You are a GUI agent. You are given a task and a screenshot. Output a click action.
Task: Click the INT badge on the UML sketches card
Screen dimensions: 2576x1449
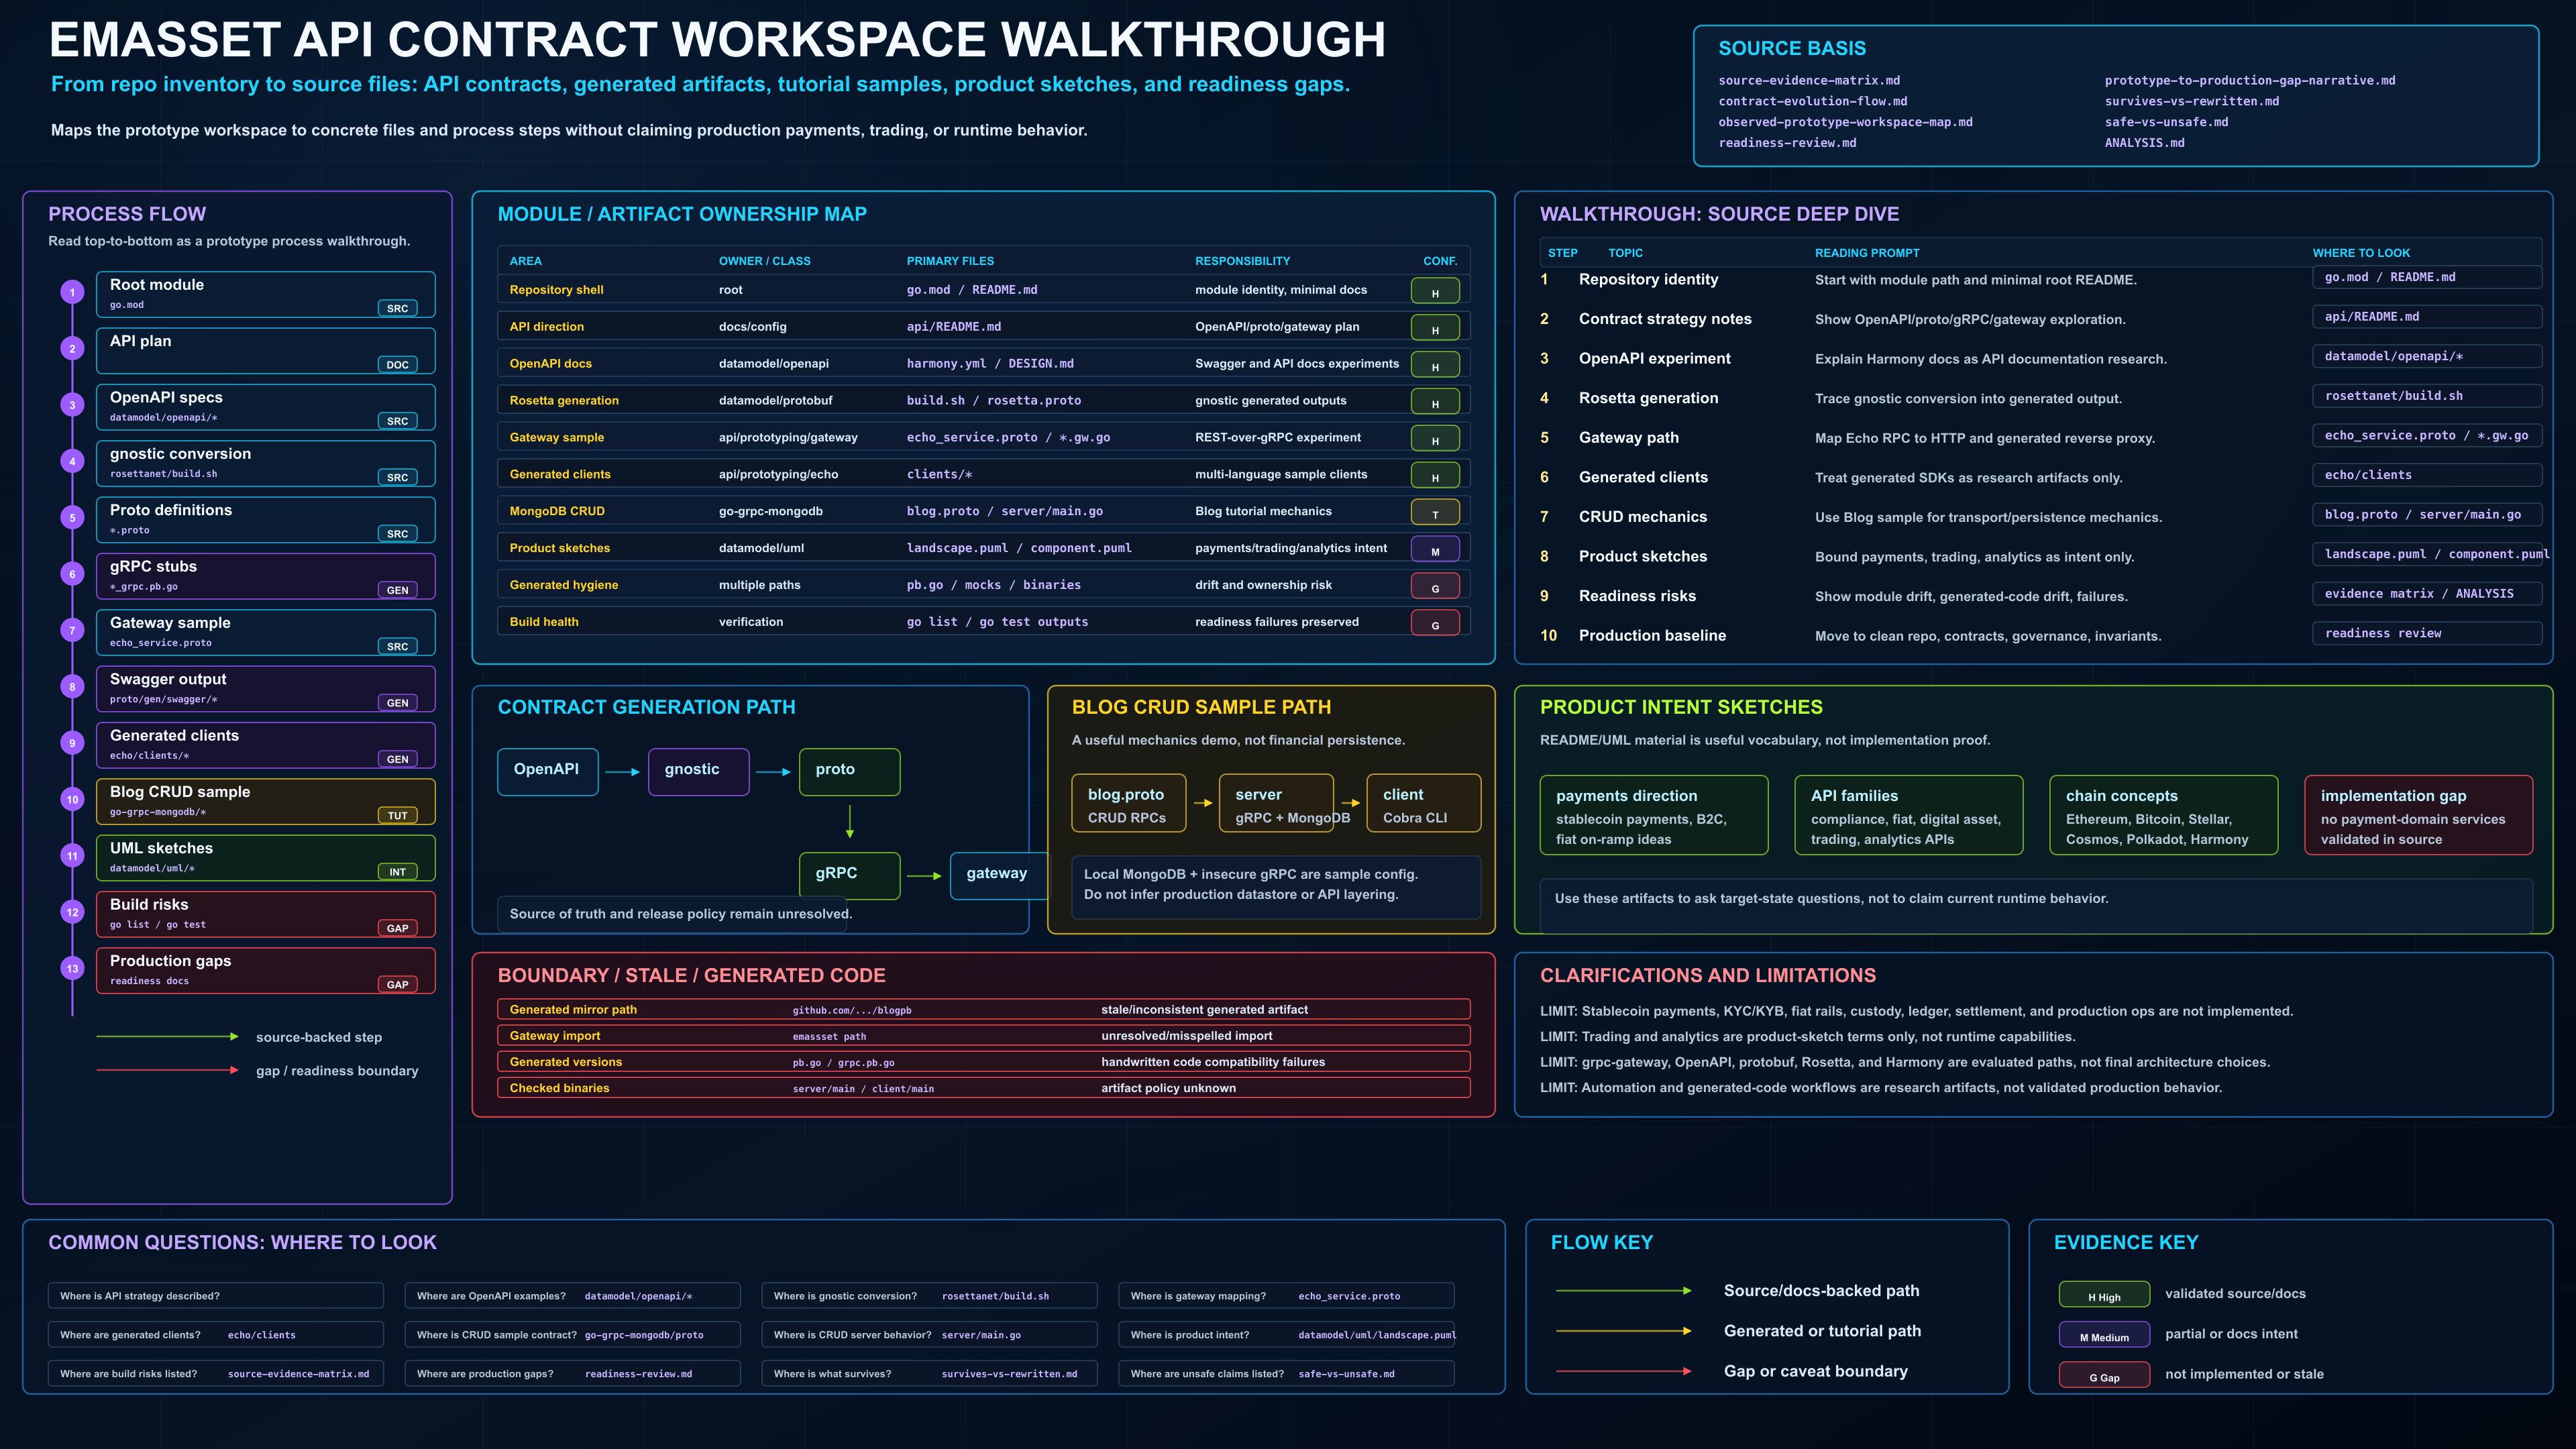[397, 871]
